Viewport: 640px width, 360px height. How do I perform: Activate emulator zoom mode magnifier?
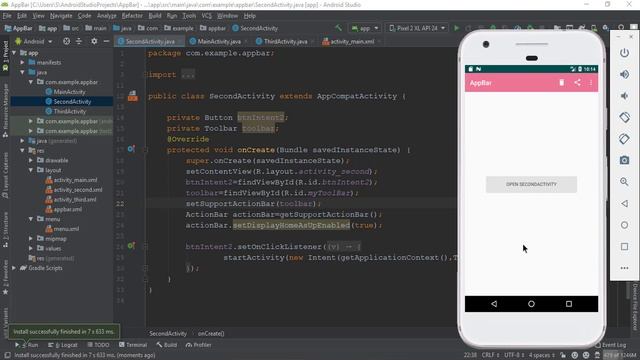[x=624, y=182]
